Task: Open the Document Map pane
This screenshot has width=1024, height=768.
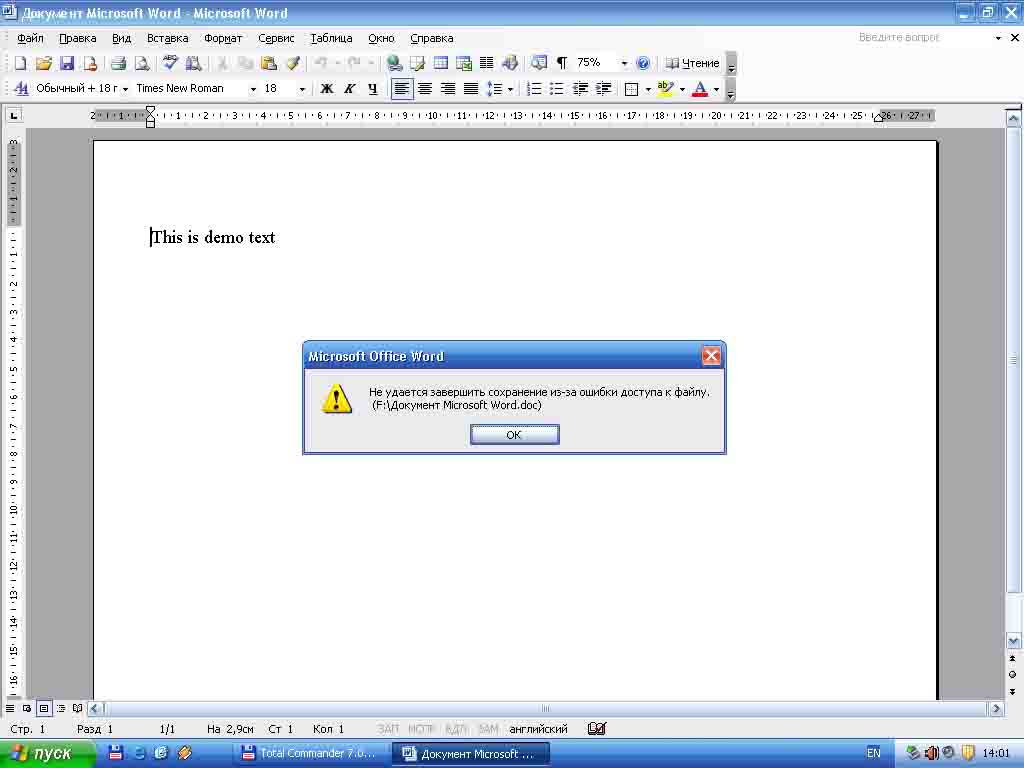Action: tap(539, 63)
